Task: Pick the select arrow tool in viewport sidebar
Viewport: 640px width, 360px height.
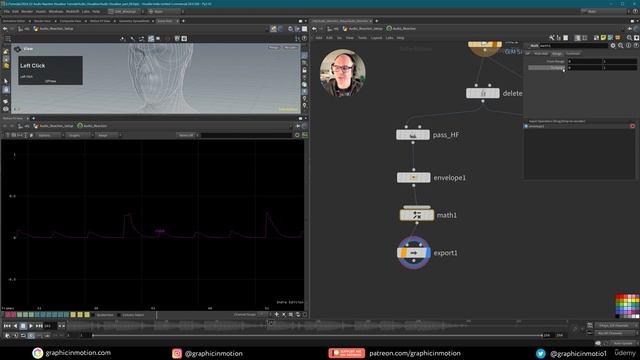Action: [6, 81]
